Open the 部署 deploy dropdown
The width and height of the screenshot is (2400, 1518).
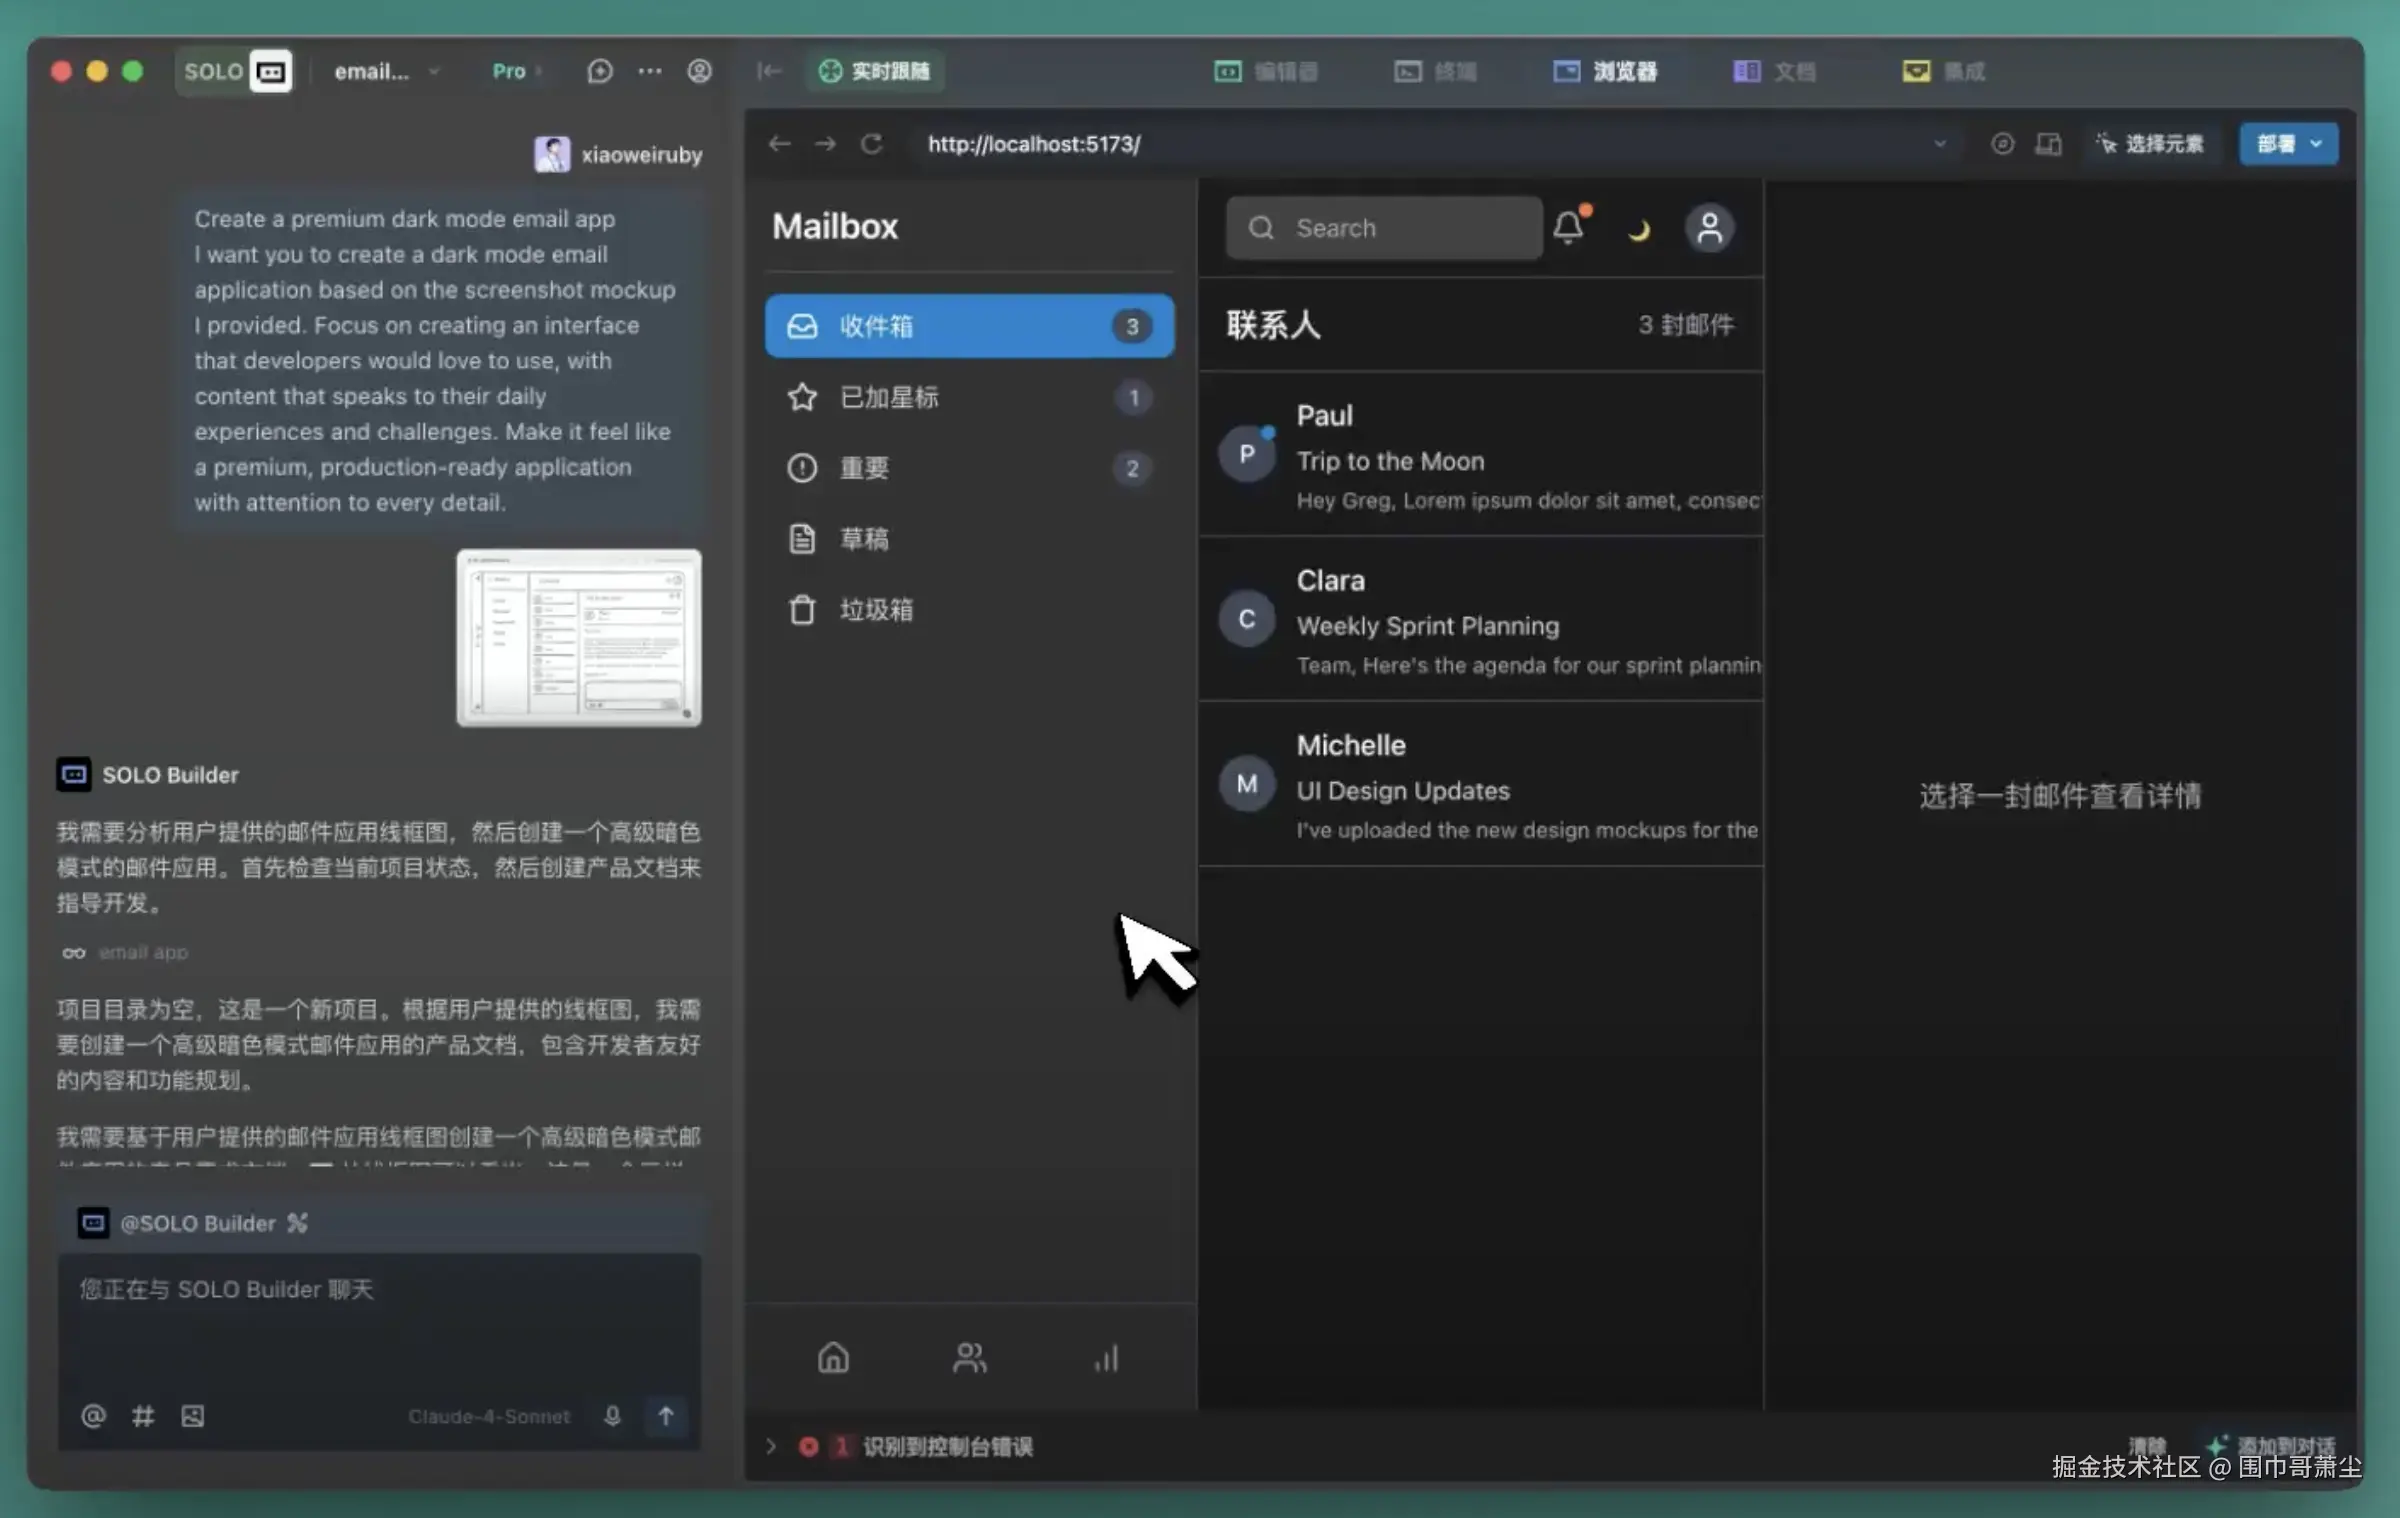[x=2288, y=144]
